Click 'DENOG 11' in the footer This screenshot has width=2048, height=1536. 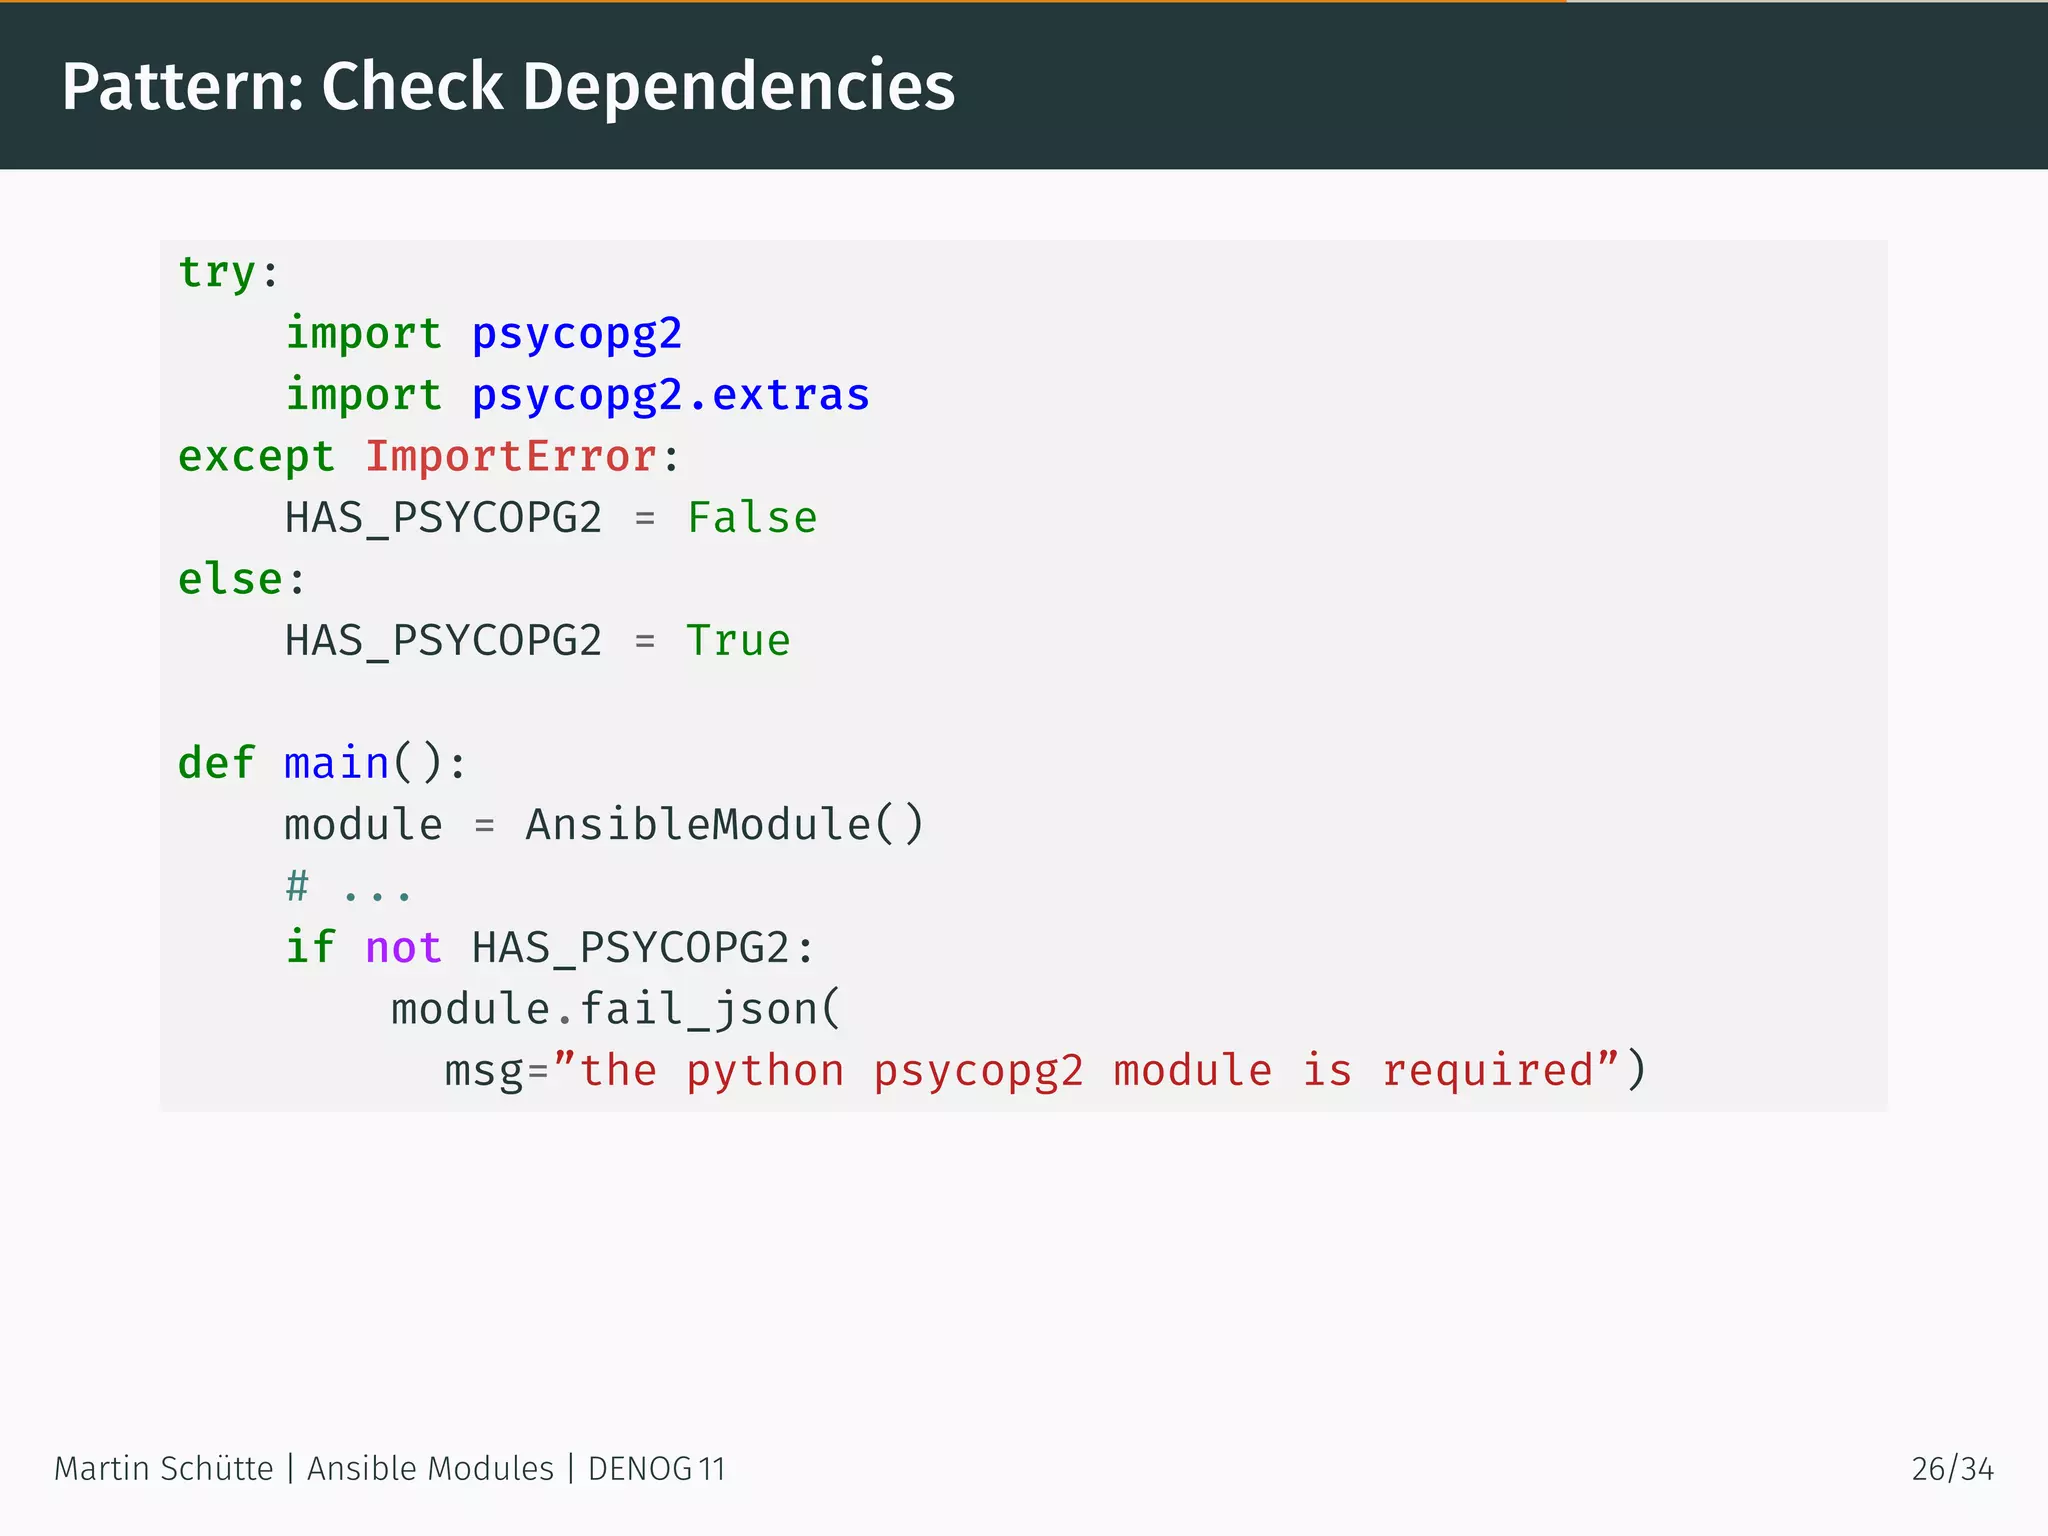[656, 1469]
